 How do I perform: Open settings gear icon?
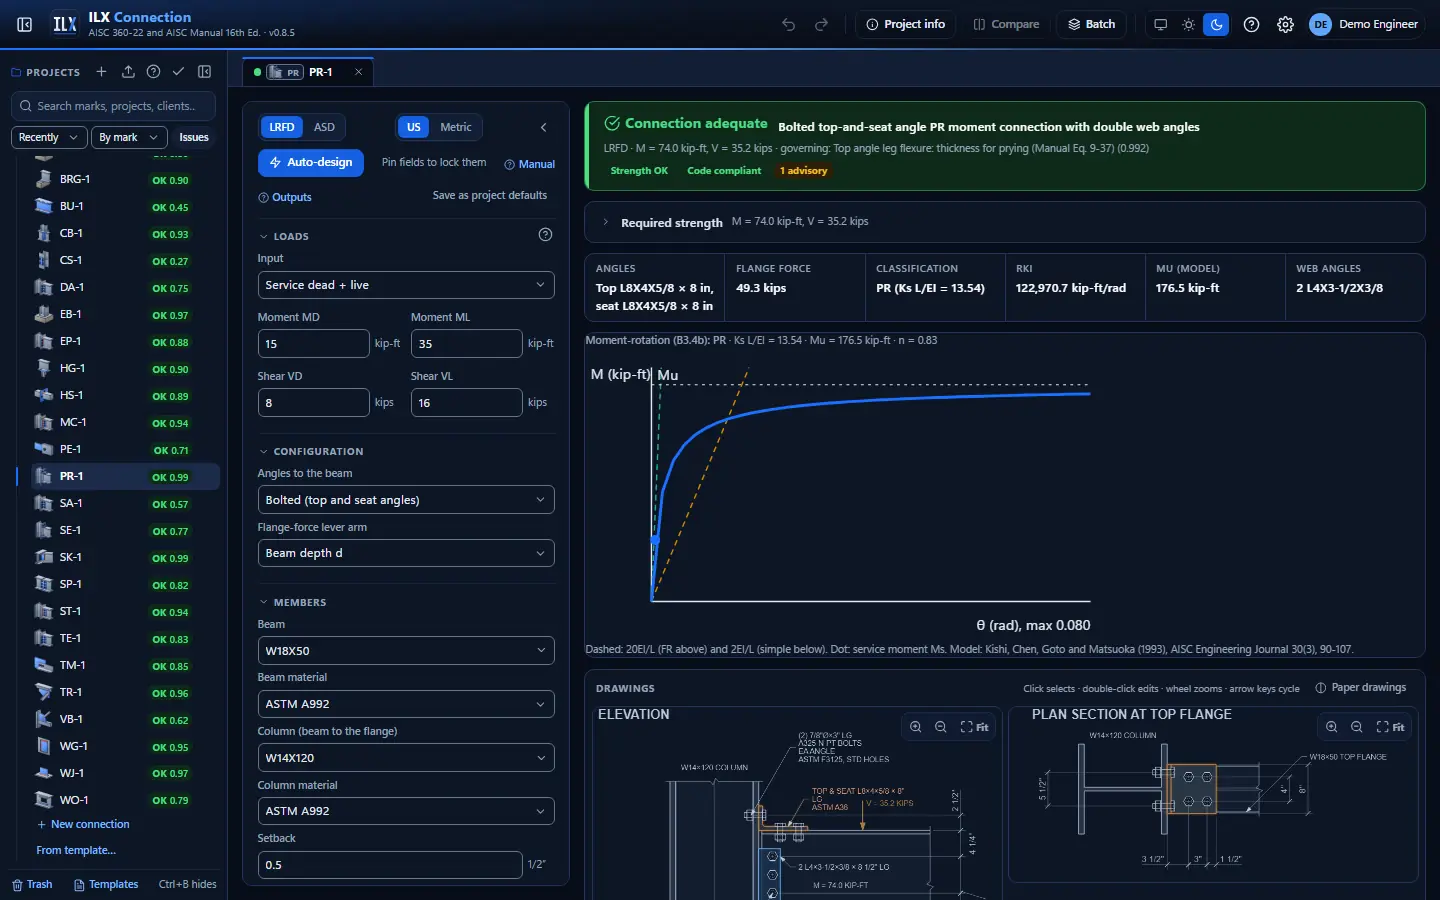click(x=1286, y=24)
